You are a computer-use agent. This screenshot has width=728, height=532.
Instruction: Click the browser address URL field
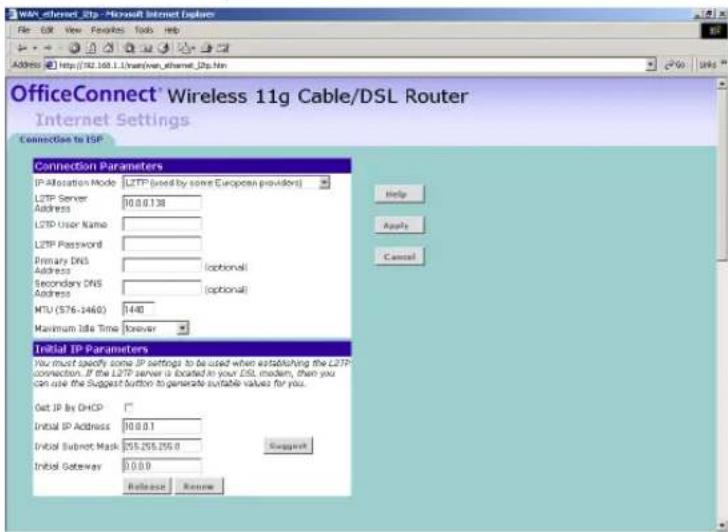pyautogui.click(x=351, y=65)
